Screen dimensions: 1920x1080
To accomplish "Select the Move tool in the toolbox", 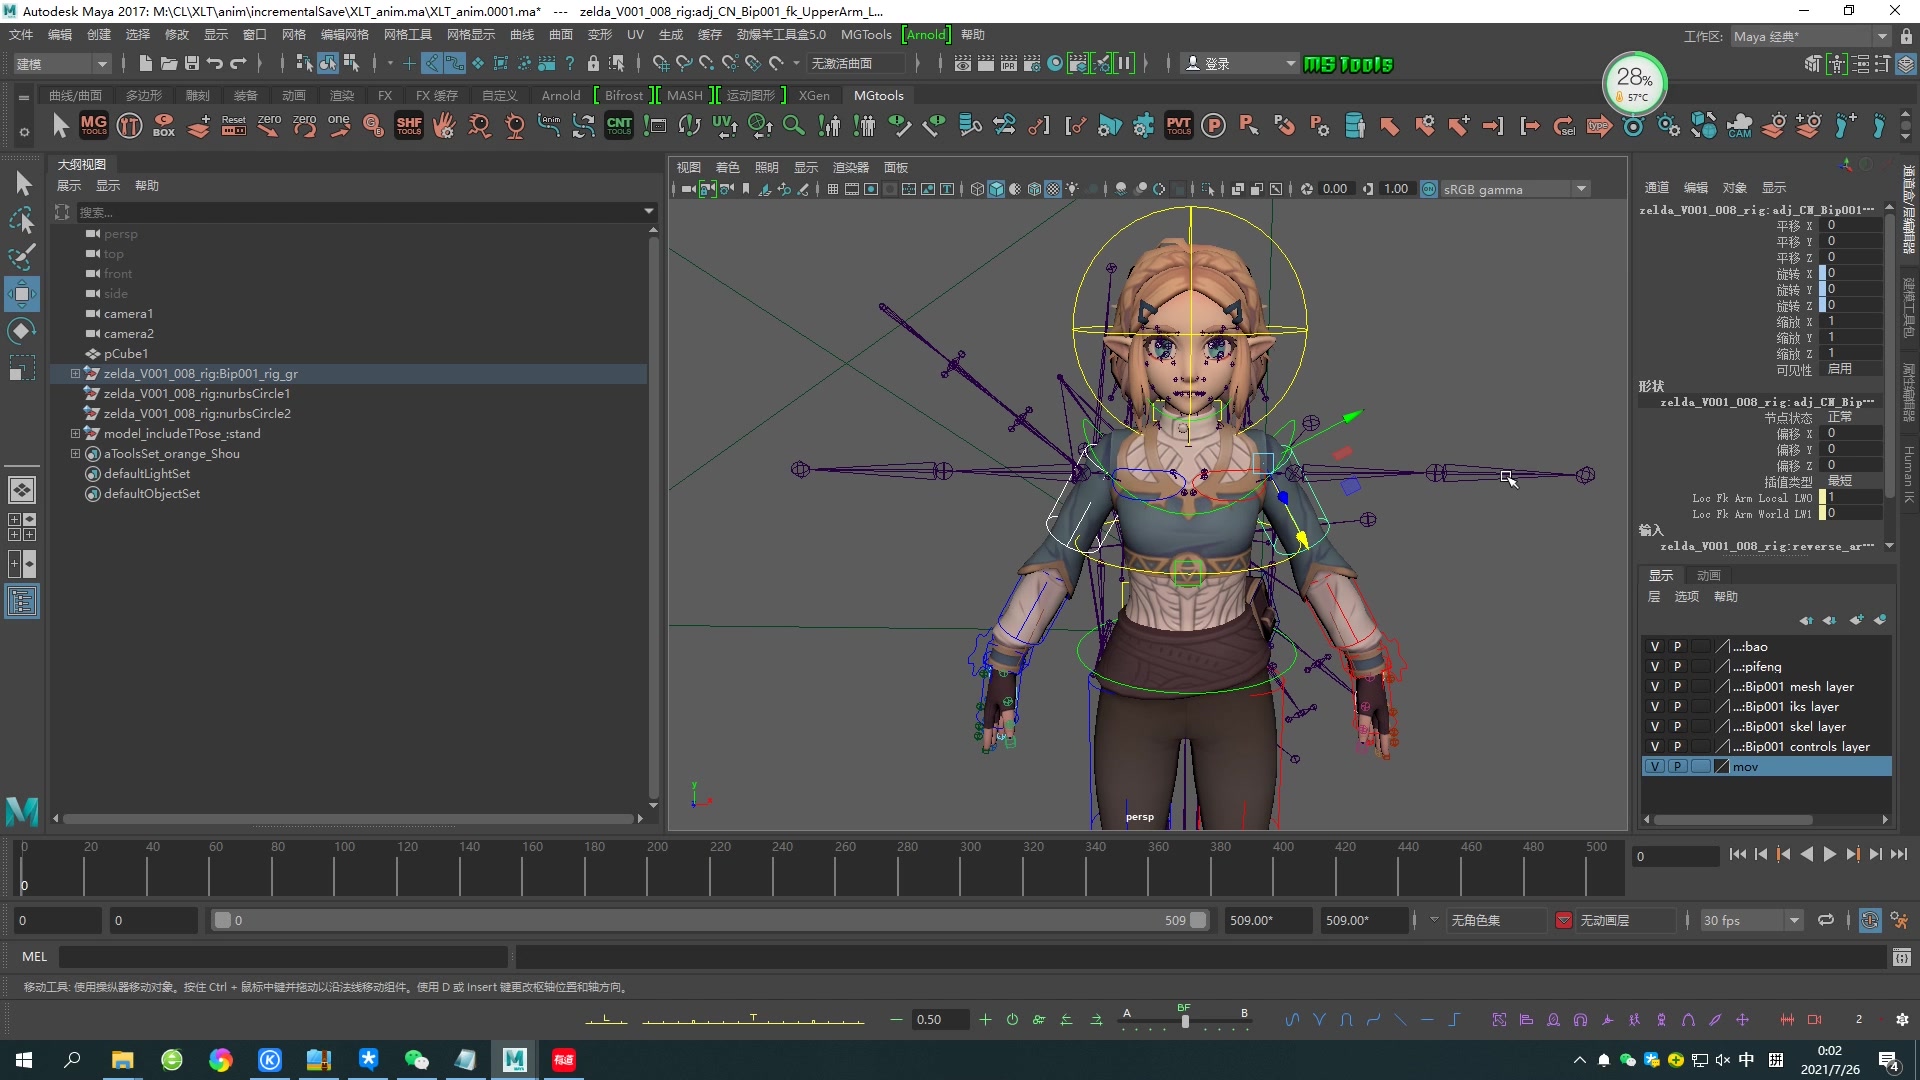I will (22, 294).
